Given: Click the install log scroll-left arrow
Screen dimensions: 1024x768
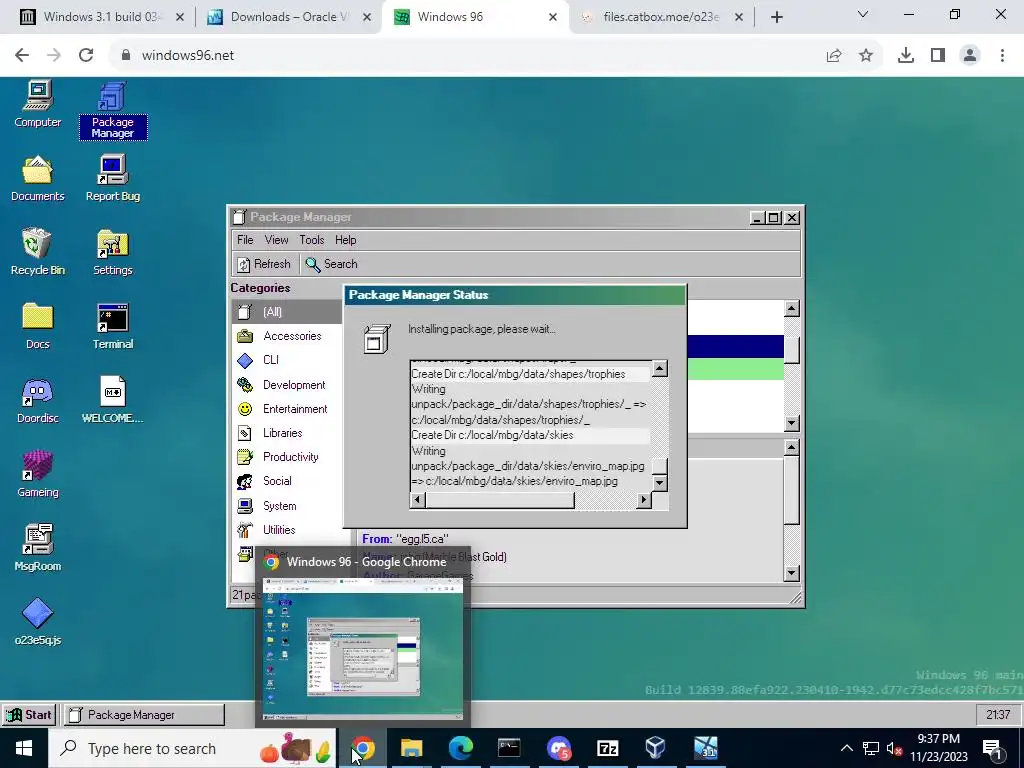Looking at the screenshot, I should (x=417, y=500).
